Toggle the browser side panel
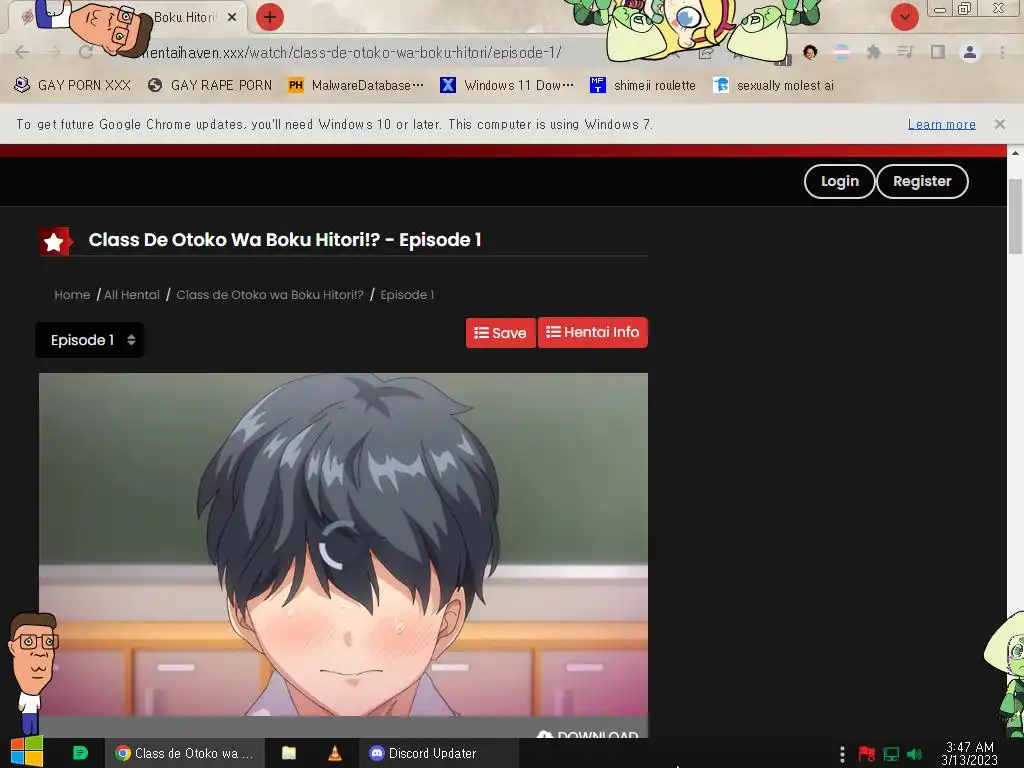The width and height of the screenshot is (1024, 768). click(938, 52)
